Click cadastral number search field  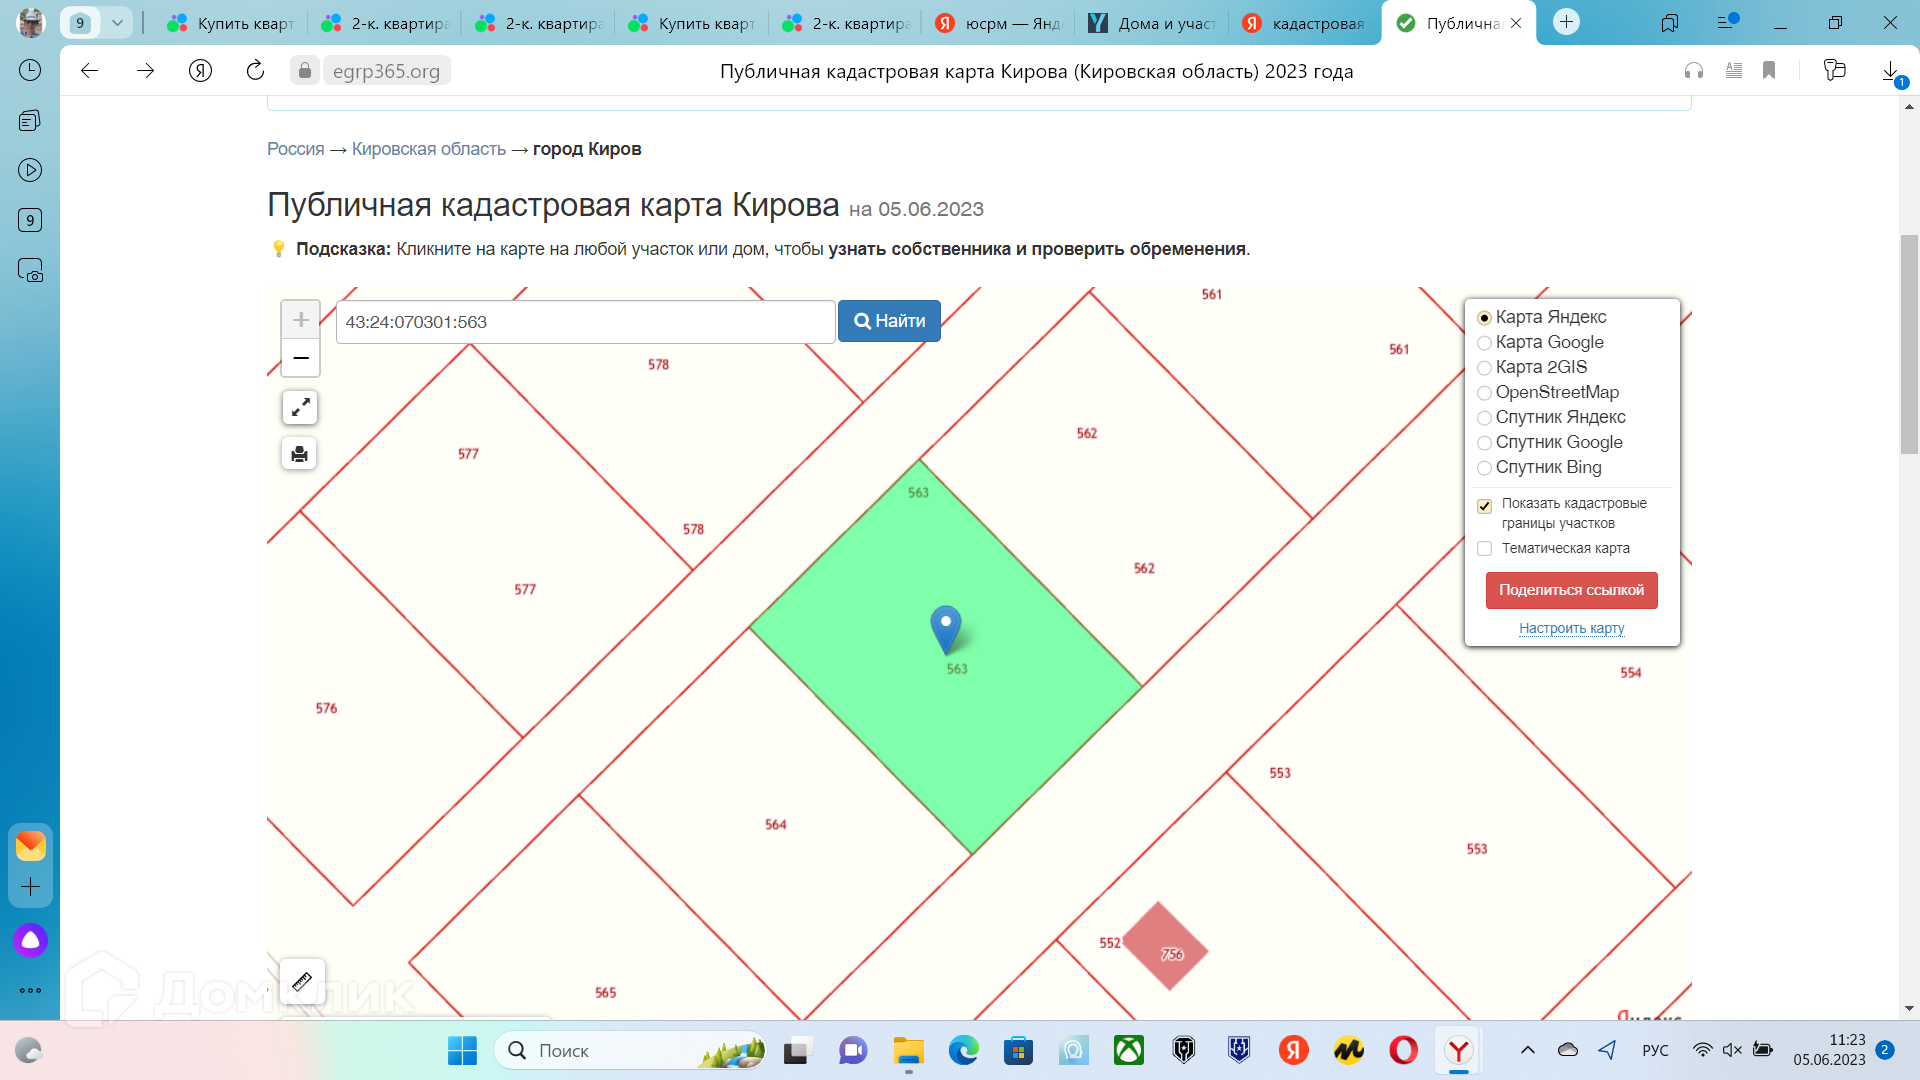click(586, 322)
